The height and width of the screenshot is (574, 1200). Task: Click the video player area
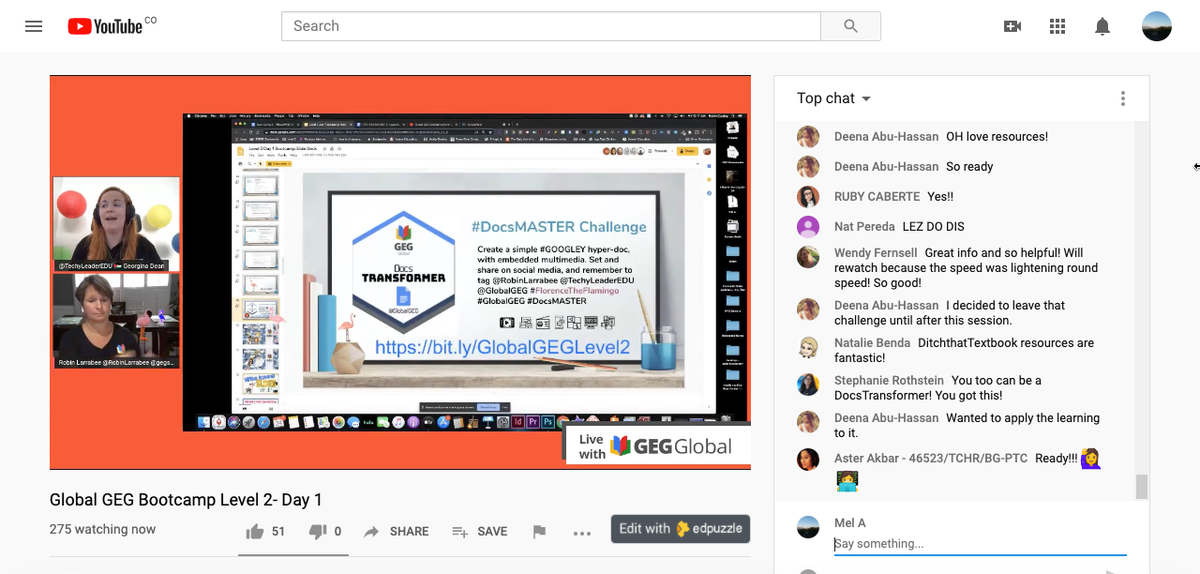(400, 272)
